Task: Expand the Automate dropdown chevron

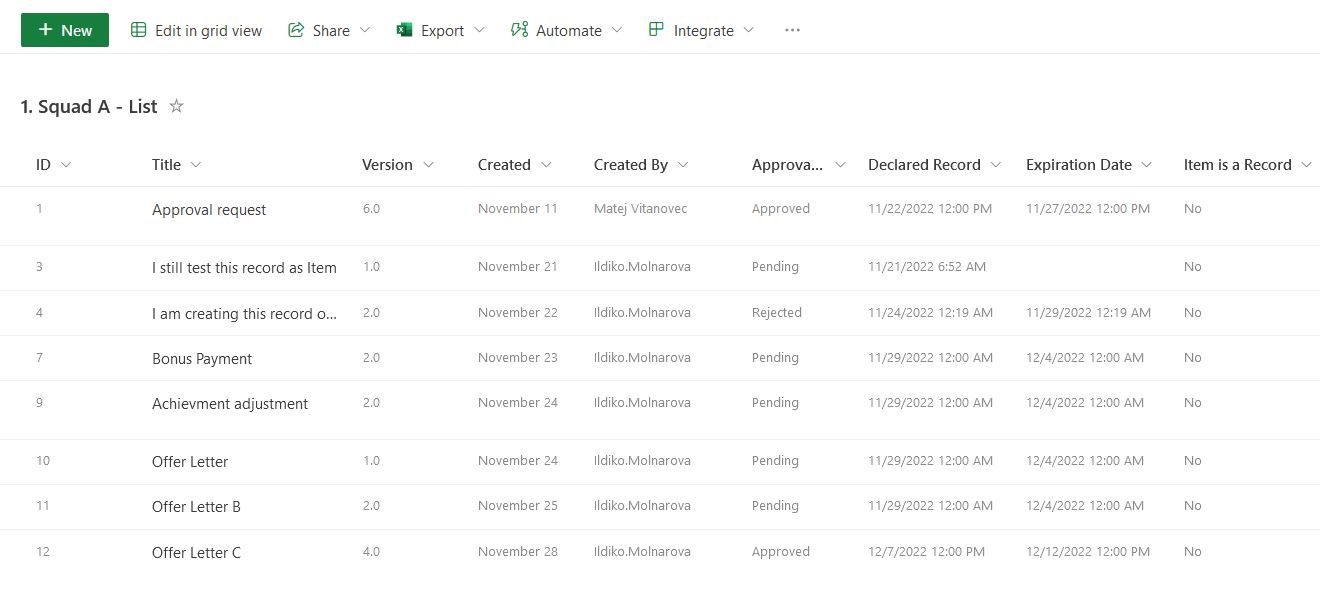Action: tap(617, 30)
